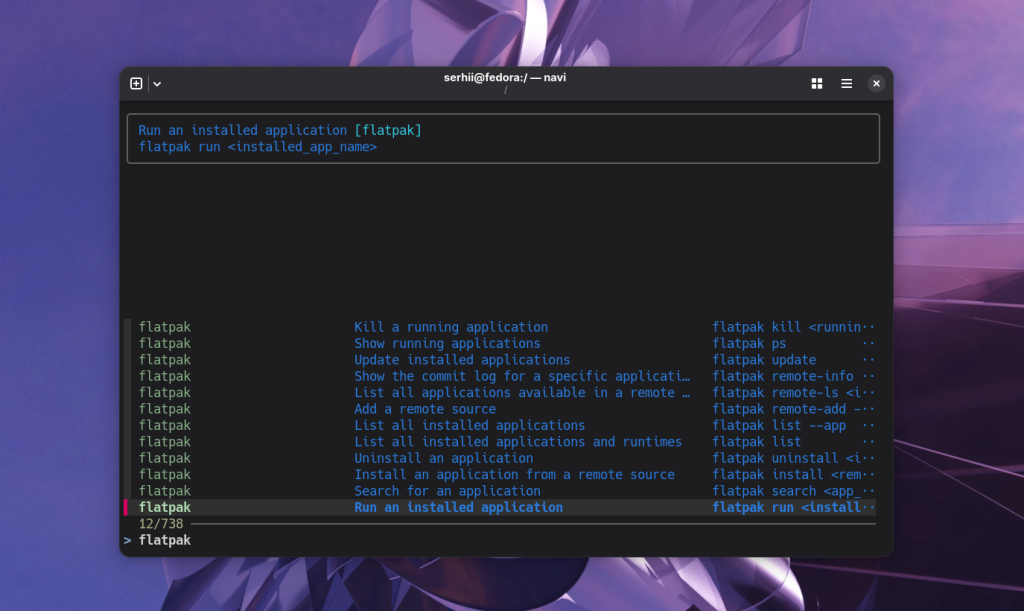
Task: Select the 'Update installed applications' row
Action: [x=500, y=360]
